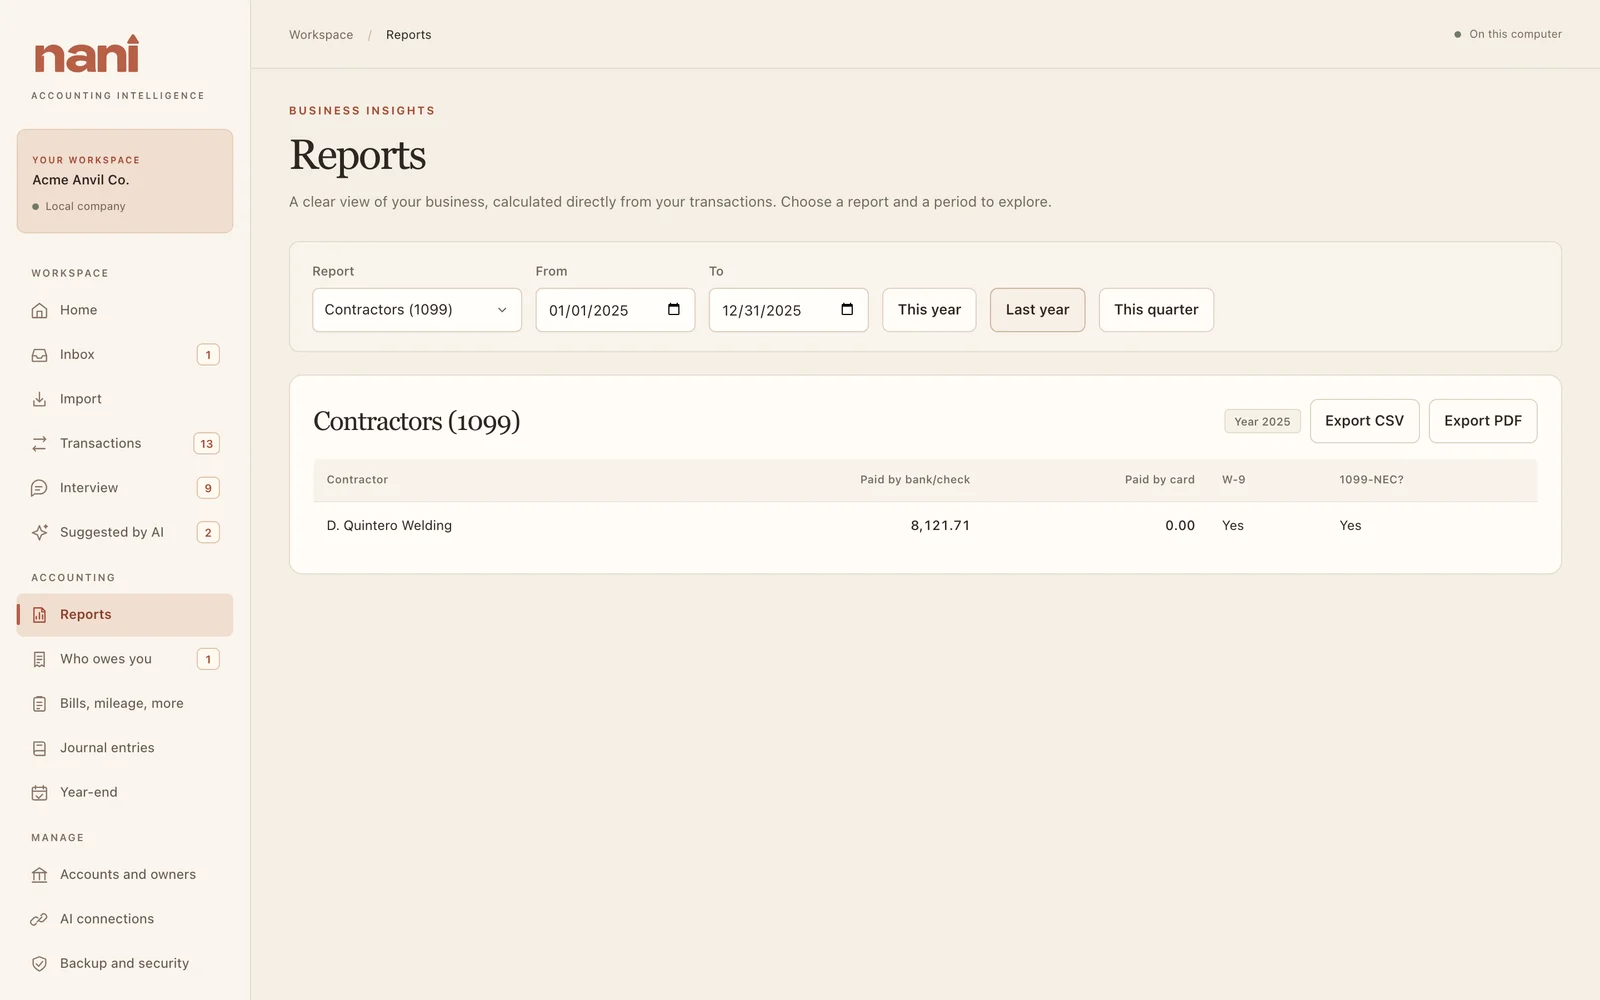Click the Backup and security shield icon
This screenshot has width=1600, height=1000.
(39, 964)
